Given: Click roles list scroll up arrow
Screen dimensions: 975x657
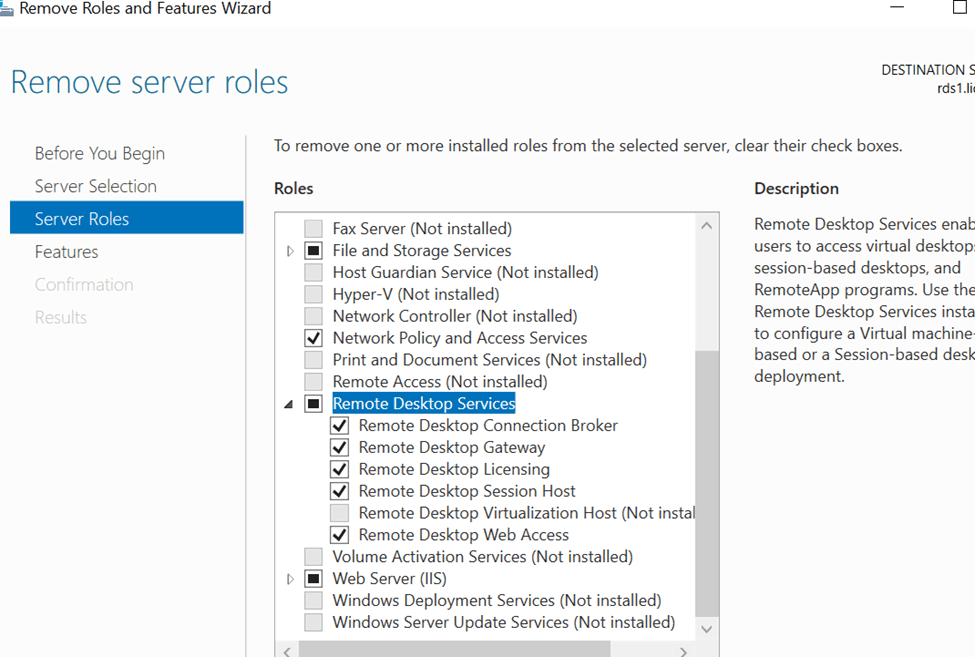Looking at the screenshot, I should click(706, 226).
